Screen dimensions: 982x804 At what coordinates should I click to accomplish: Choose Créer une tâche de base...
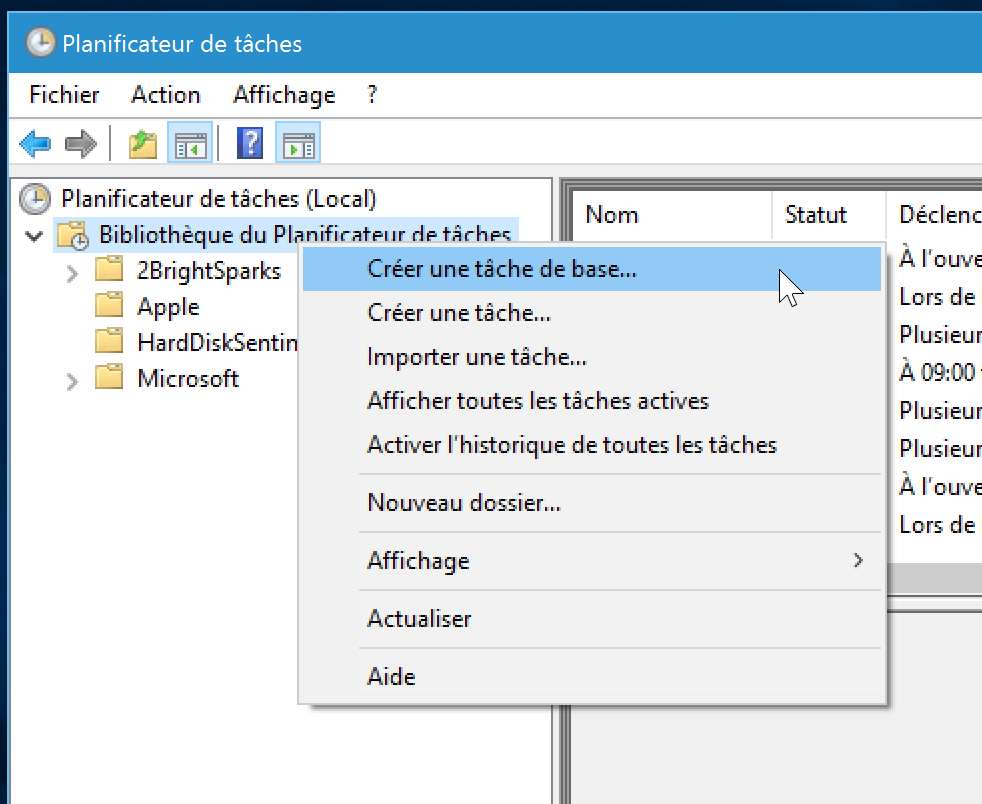[x=592, y=269]
